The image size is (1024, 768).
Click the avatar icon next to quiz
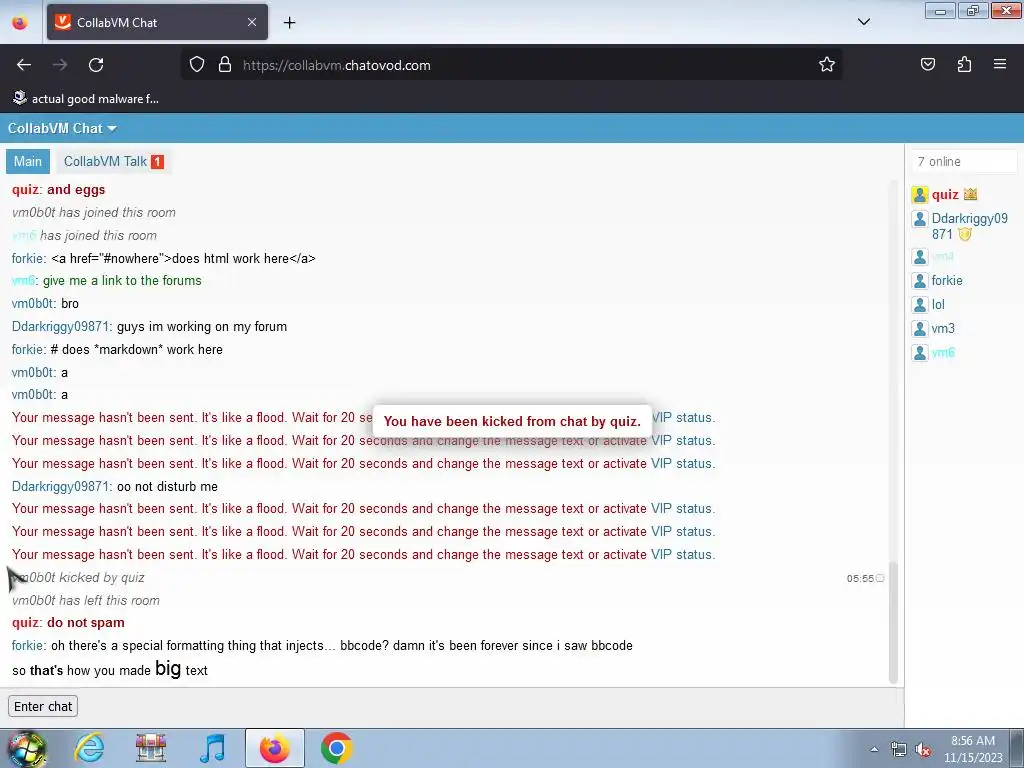[x=920, y=195]
